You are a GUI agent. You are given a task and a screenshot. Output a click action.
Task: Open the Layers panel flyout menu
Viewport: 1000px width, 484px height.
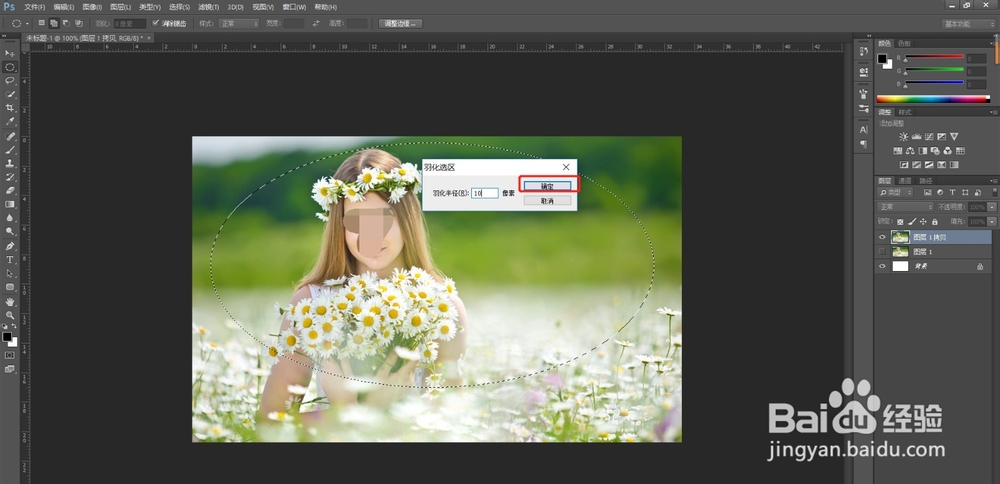coord(994,180)
